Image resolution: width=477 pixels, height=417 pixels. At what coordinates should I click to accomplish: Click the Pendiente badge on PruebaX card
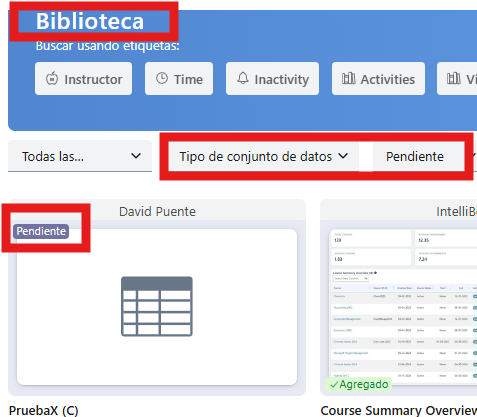[x=41, y=231]
